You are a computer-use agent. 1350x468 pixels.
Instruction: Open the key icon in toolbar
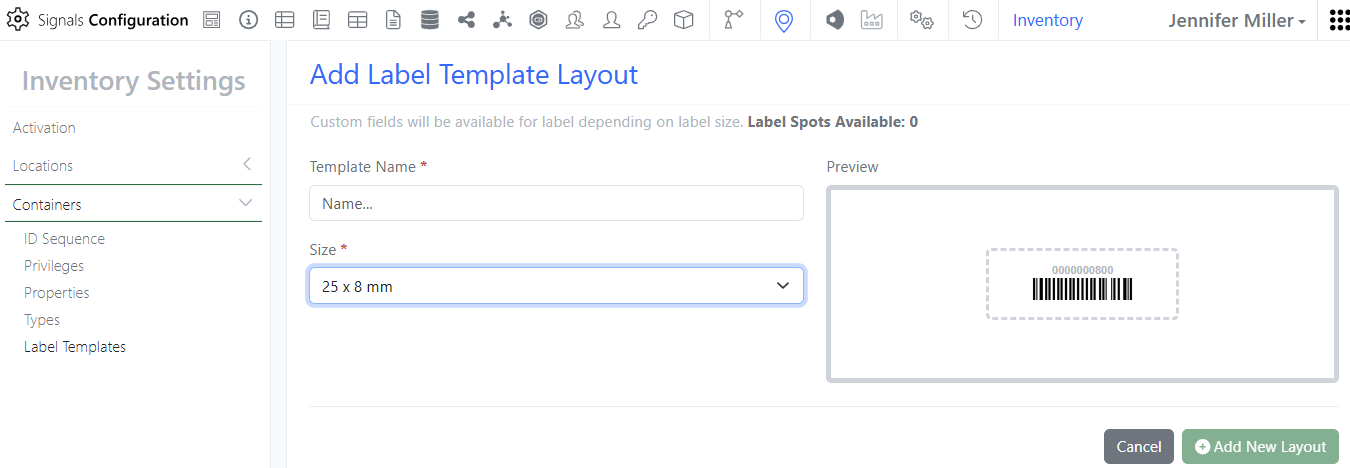[647, 20]
